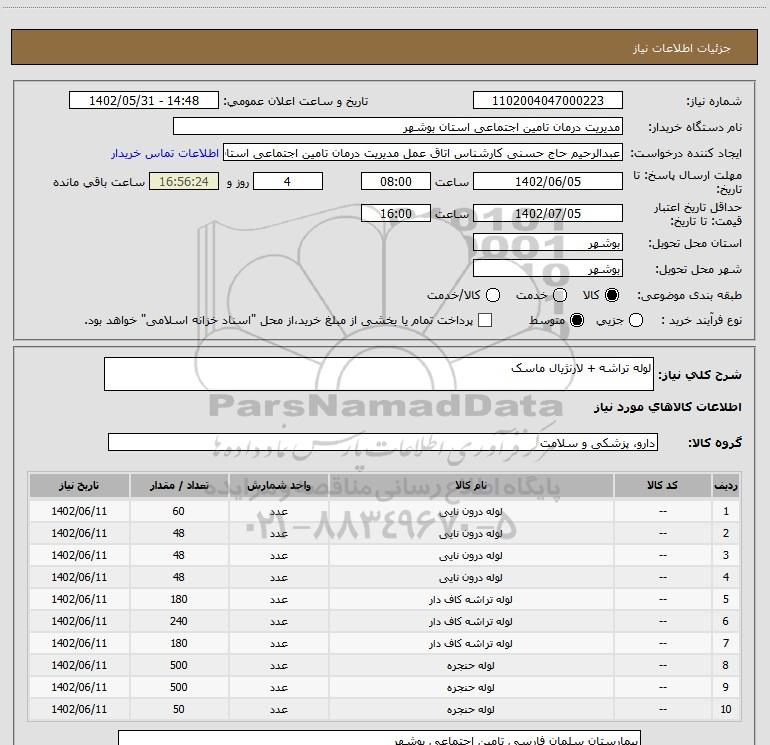770x745 pixels.
Task: Select the کالا/خدمت radio button
Action: point(493,295)
